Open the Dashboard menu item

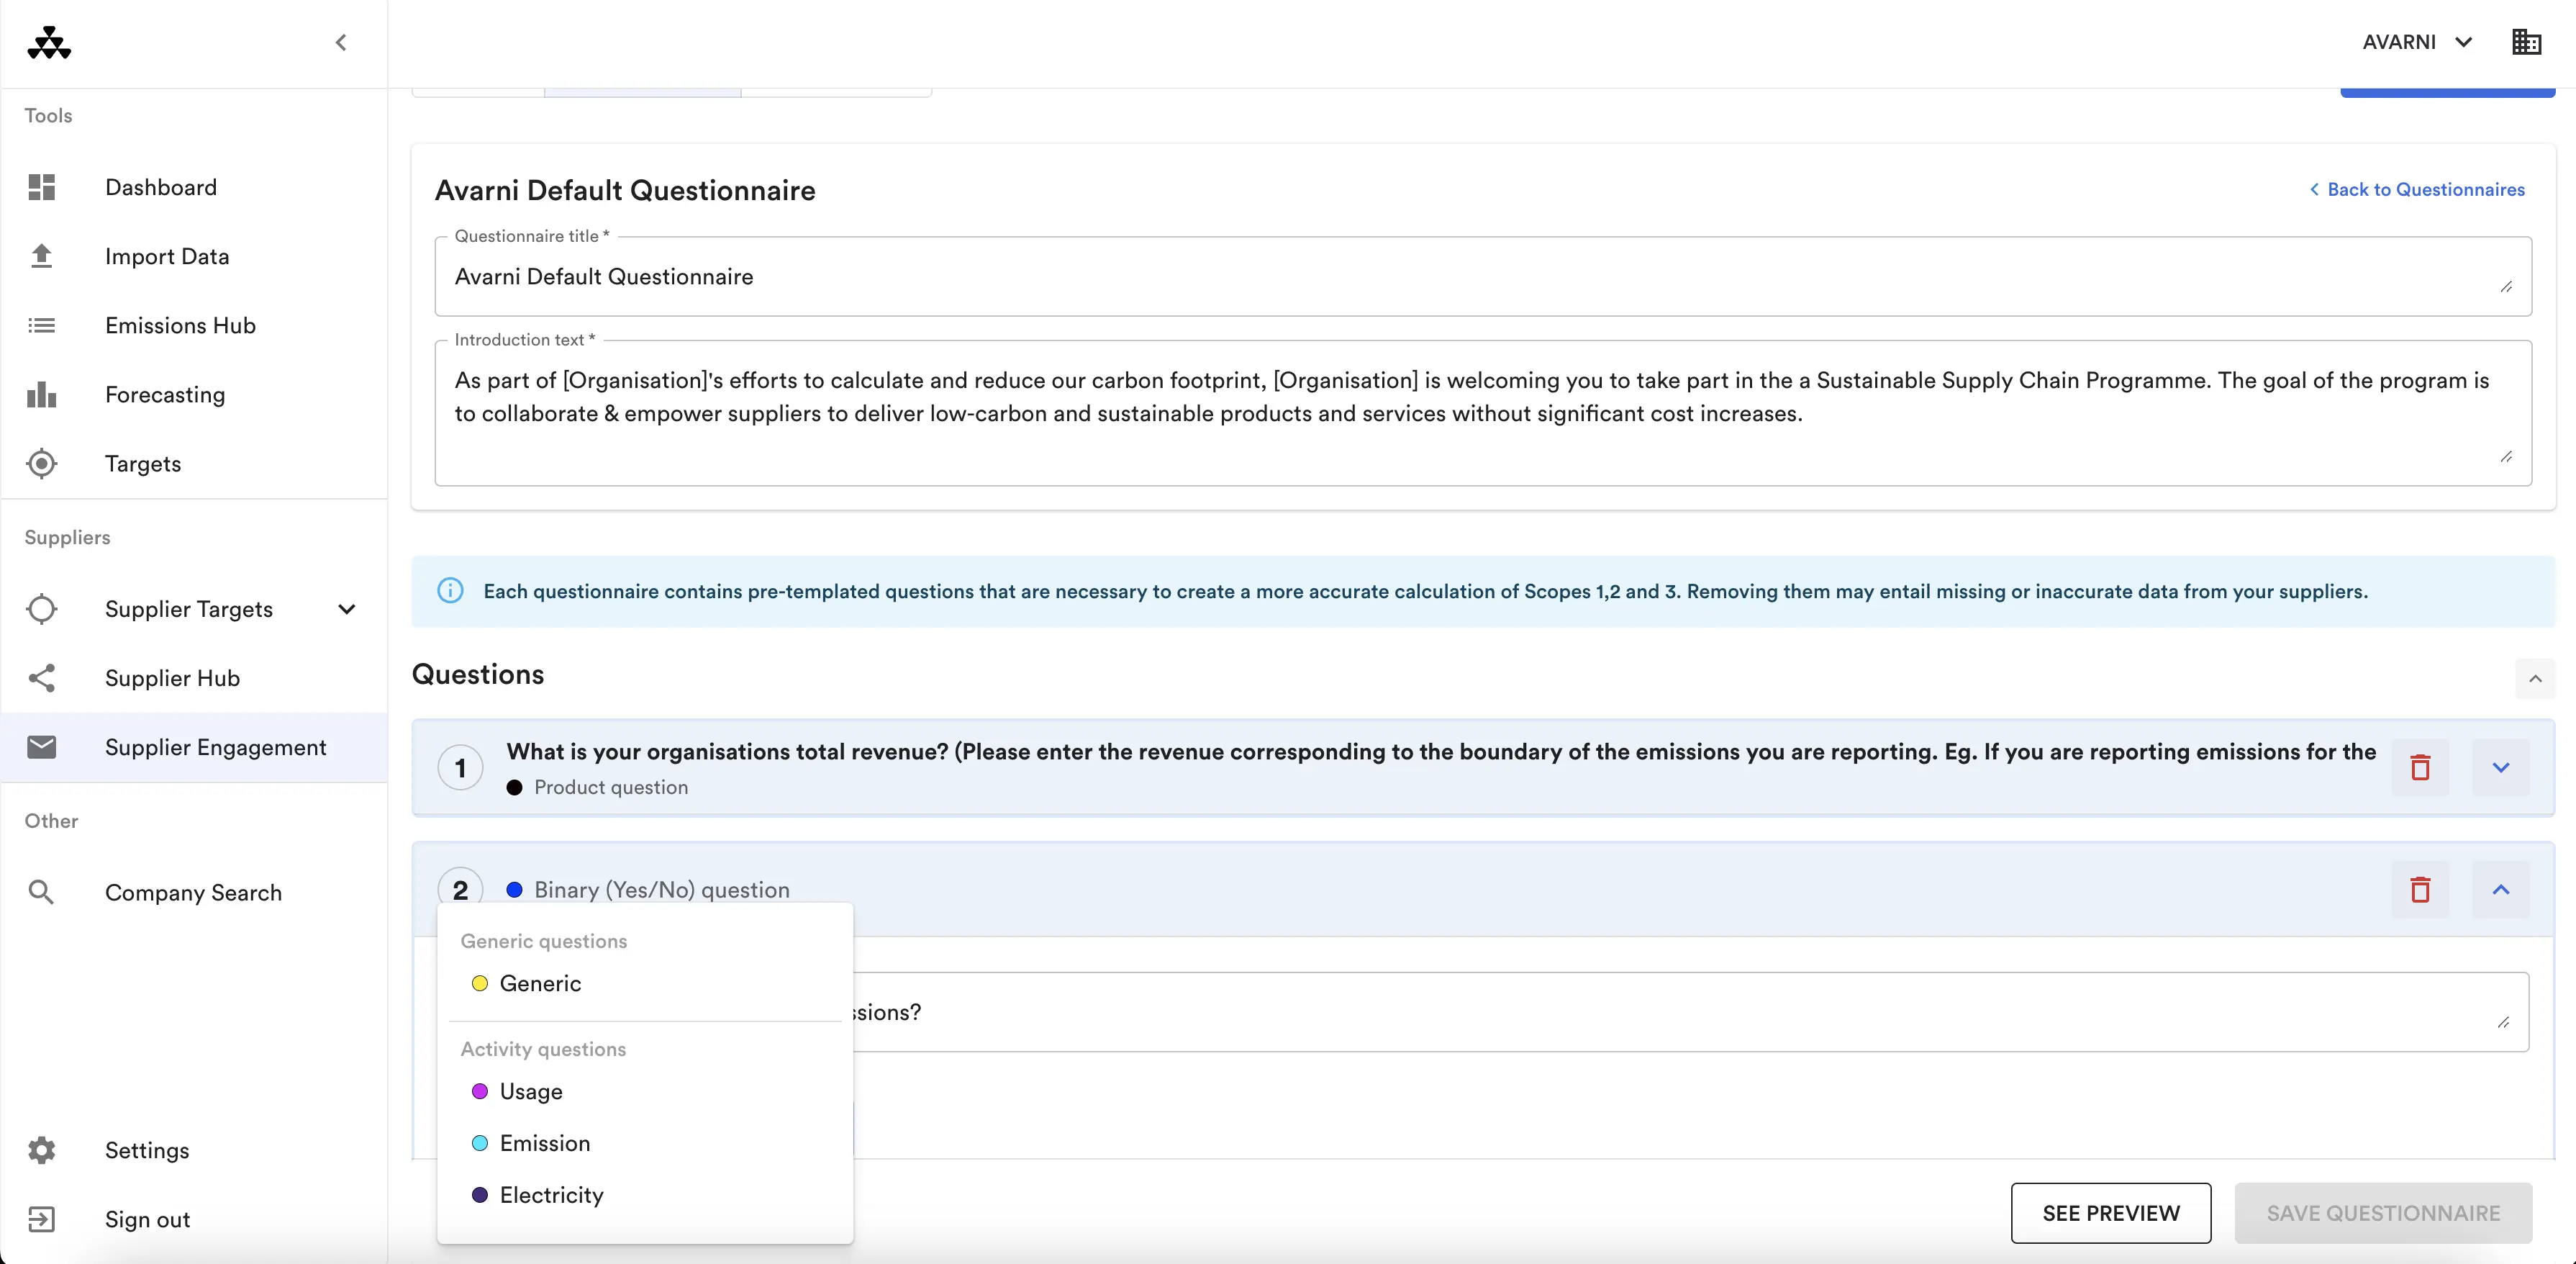(194, 187)
